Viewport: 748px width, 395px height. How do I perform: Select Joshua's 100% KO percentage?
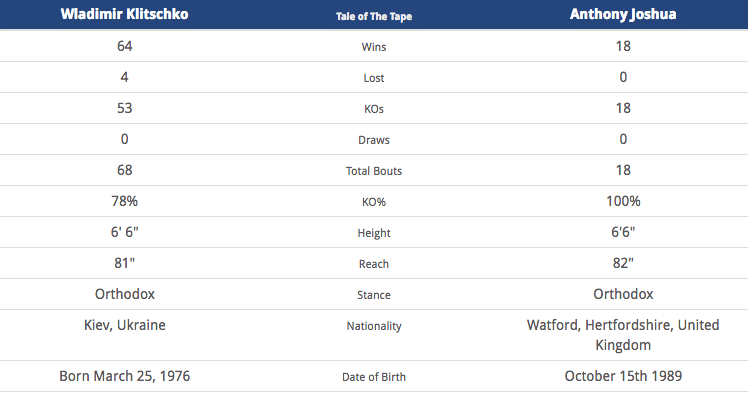pyautogui.click(x=623, y=201)
